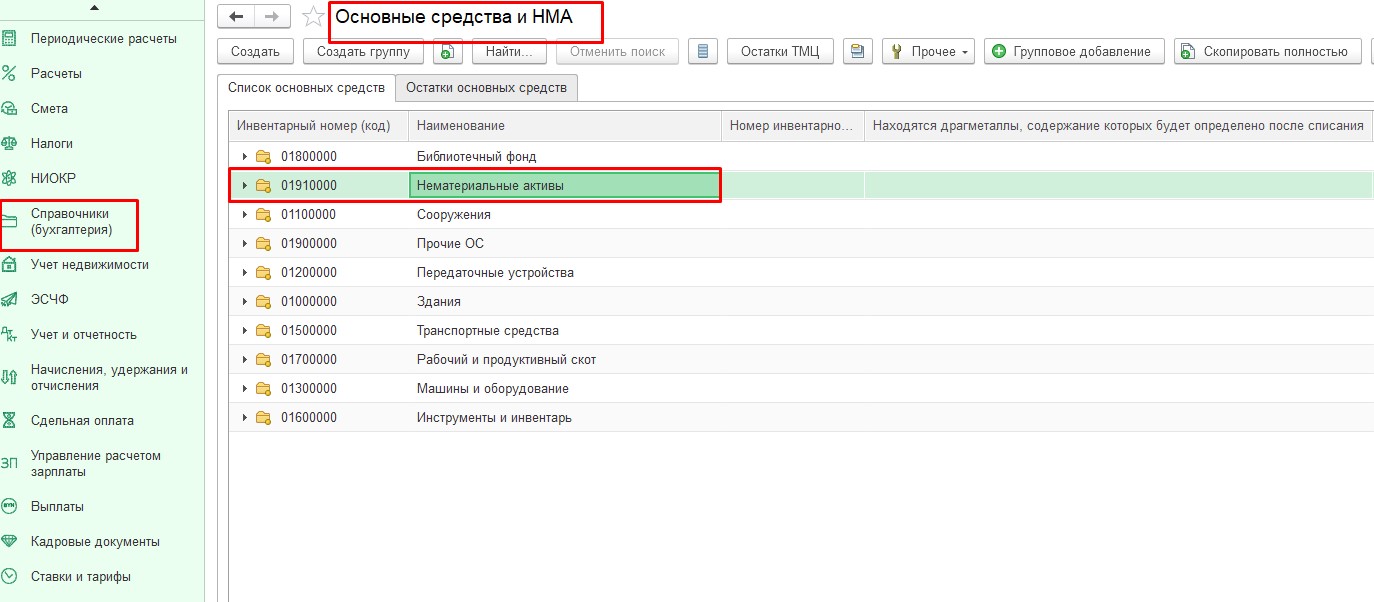Open the ЭСЧФ section

click(50, 299)
